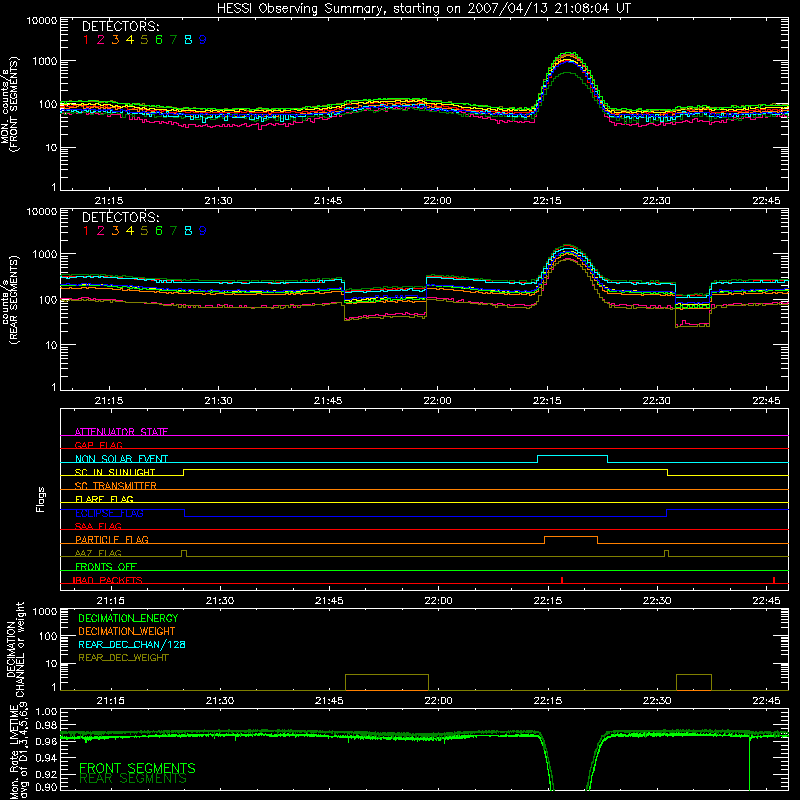Screen dimensions: 800x800
Task: Click 10000 y-axis value on front segments plot
Action: (42, 21)
